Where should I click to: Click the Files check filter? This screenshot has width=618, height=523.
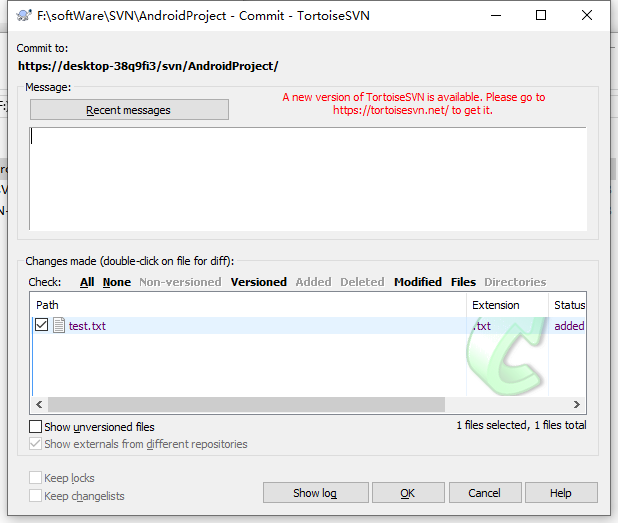464,282
